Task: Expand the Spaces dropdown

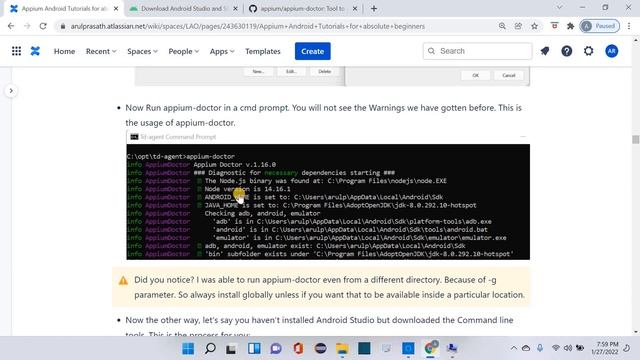Action: click(x=142, y=51)
